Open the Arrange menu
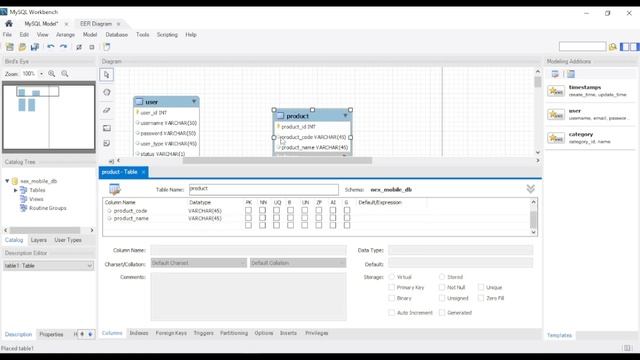Image resolution: width=640 pixels, height=360 pixels. tap(65, 35)
